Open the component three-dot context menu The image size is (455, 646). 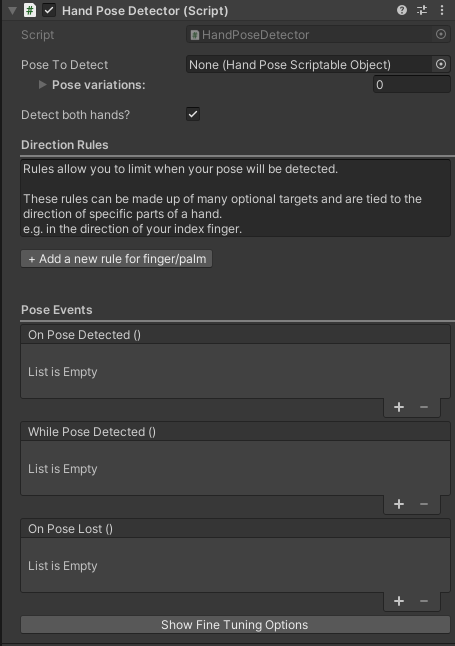click(x=442, y=10)
